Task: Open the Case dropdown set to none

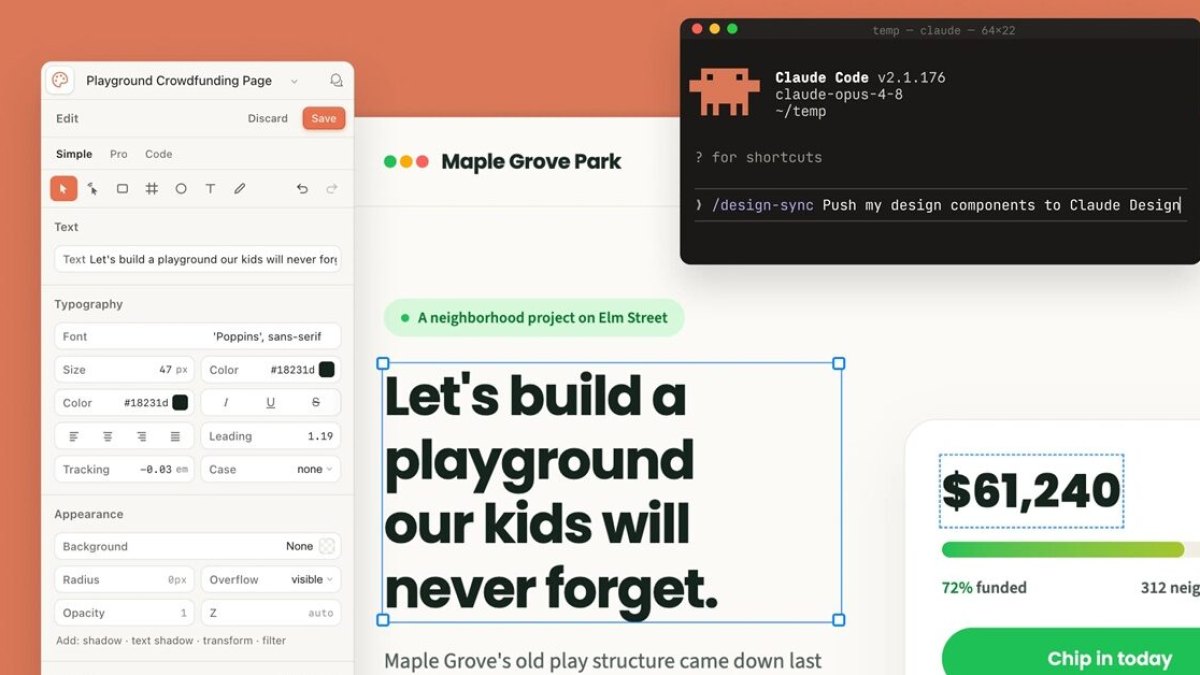Action: (271, 469)
